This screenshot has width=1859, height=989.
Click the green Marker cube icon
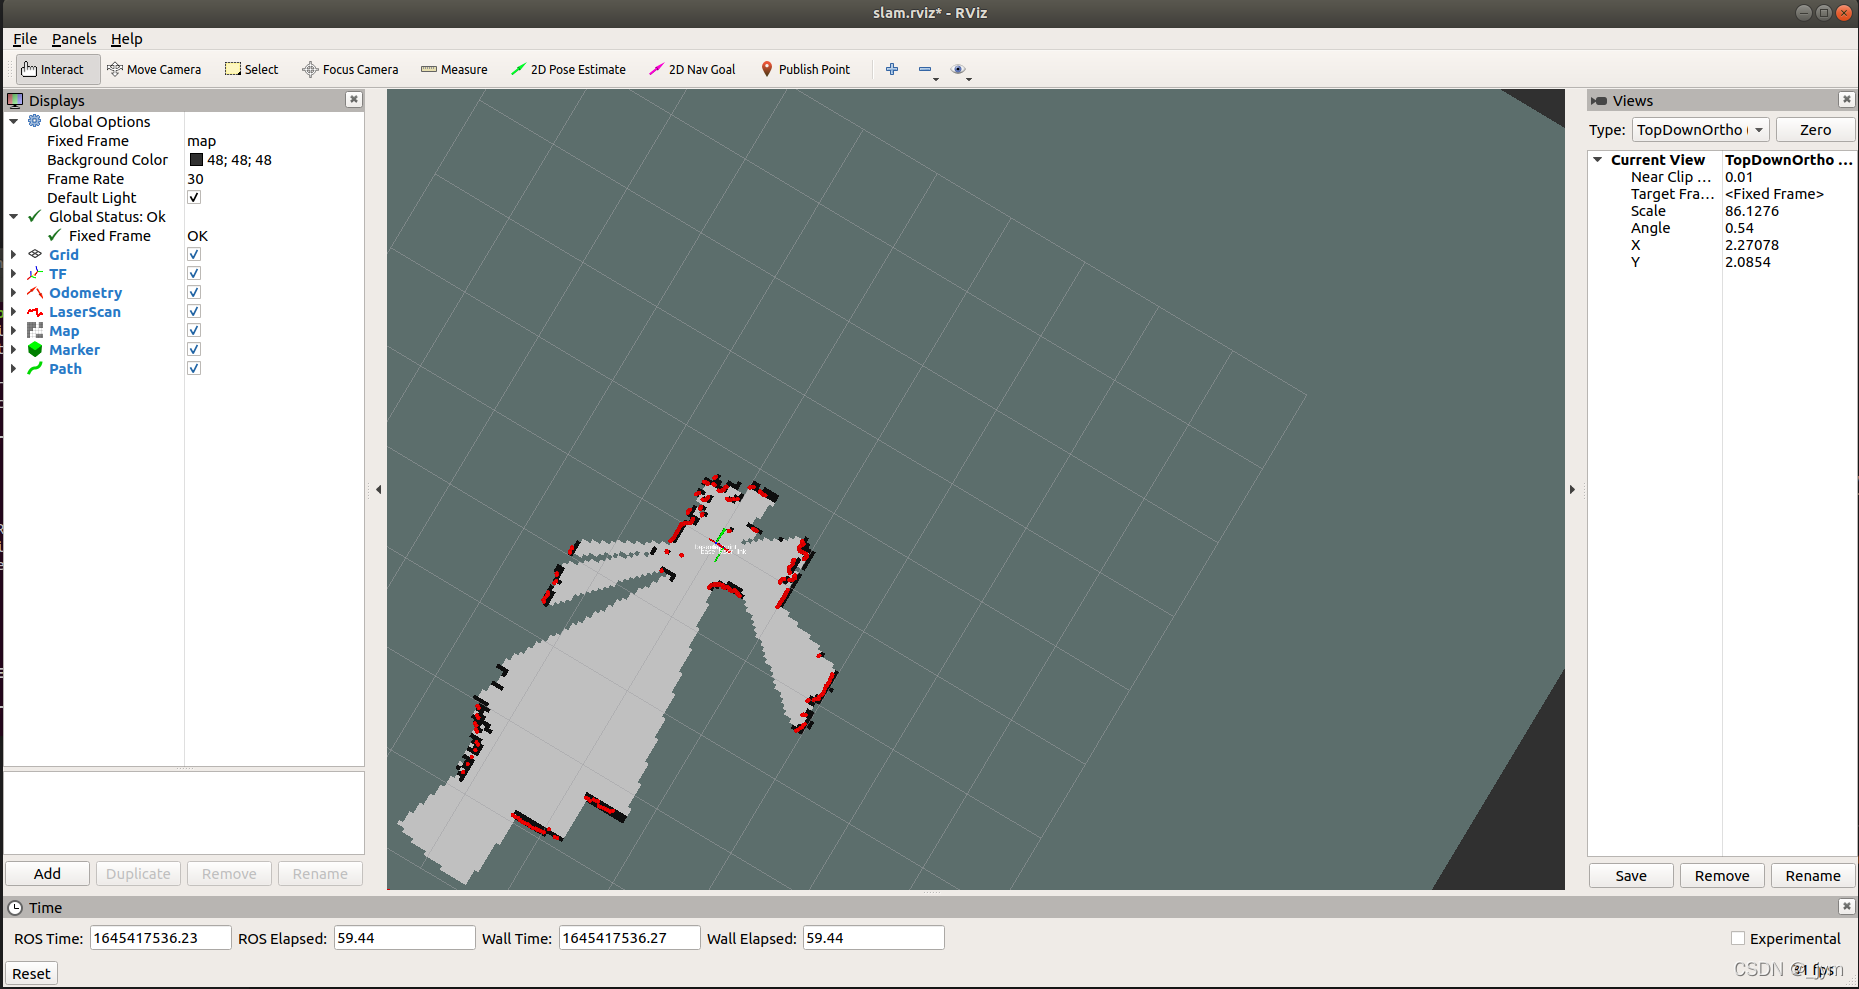tap(35, 349)
